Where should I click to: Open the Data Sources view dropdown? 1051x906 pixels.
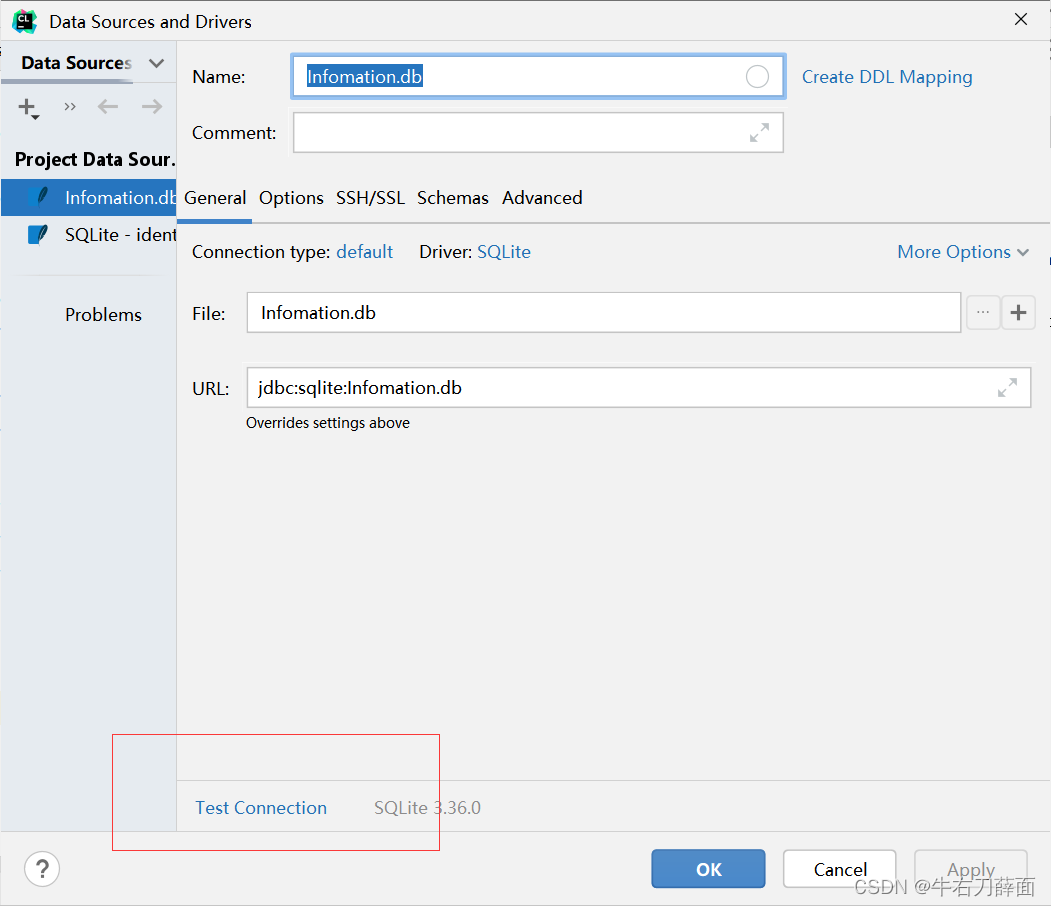click(x=156, y=62)
